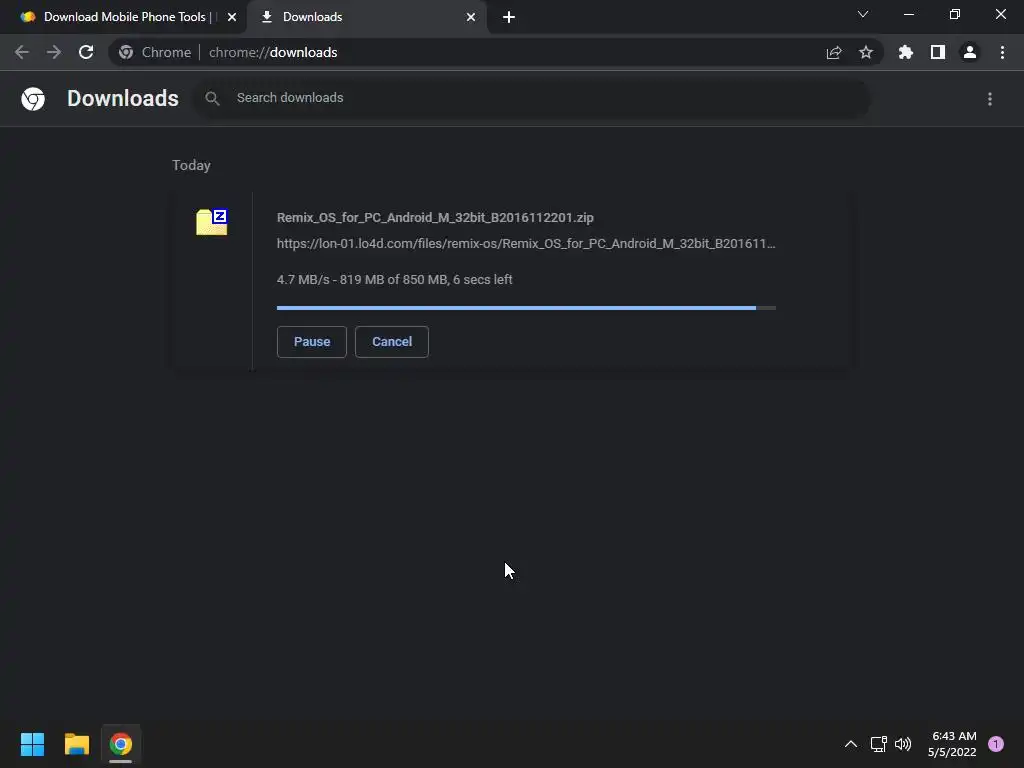Open Chrome's main three-dot menu
Screen dimensions: 1024x768
[1002, 52]
